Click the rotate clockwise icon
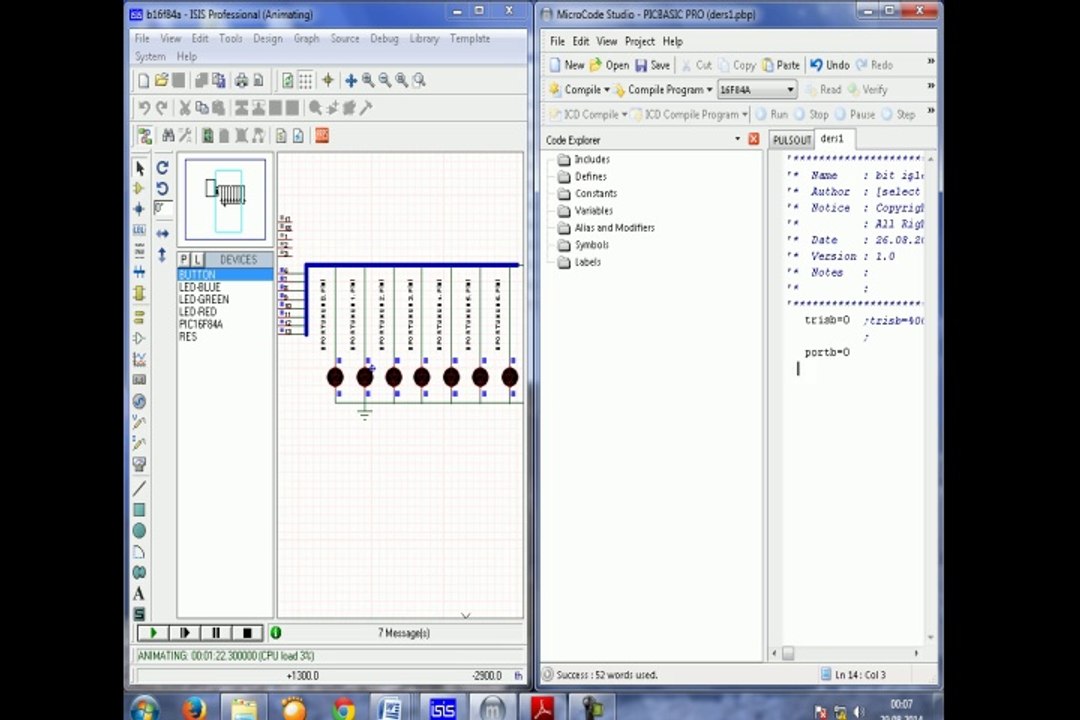Screen dimensions: 1080x720 pyautogui.click(x=162, y=167)
